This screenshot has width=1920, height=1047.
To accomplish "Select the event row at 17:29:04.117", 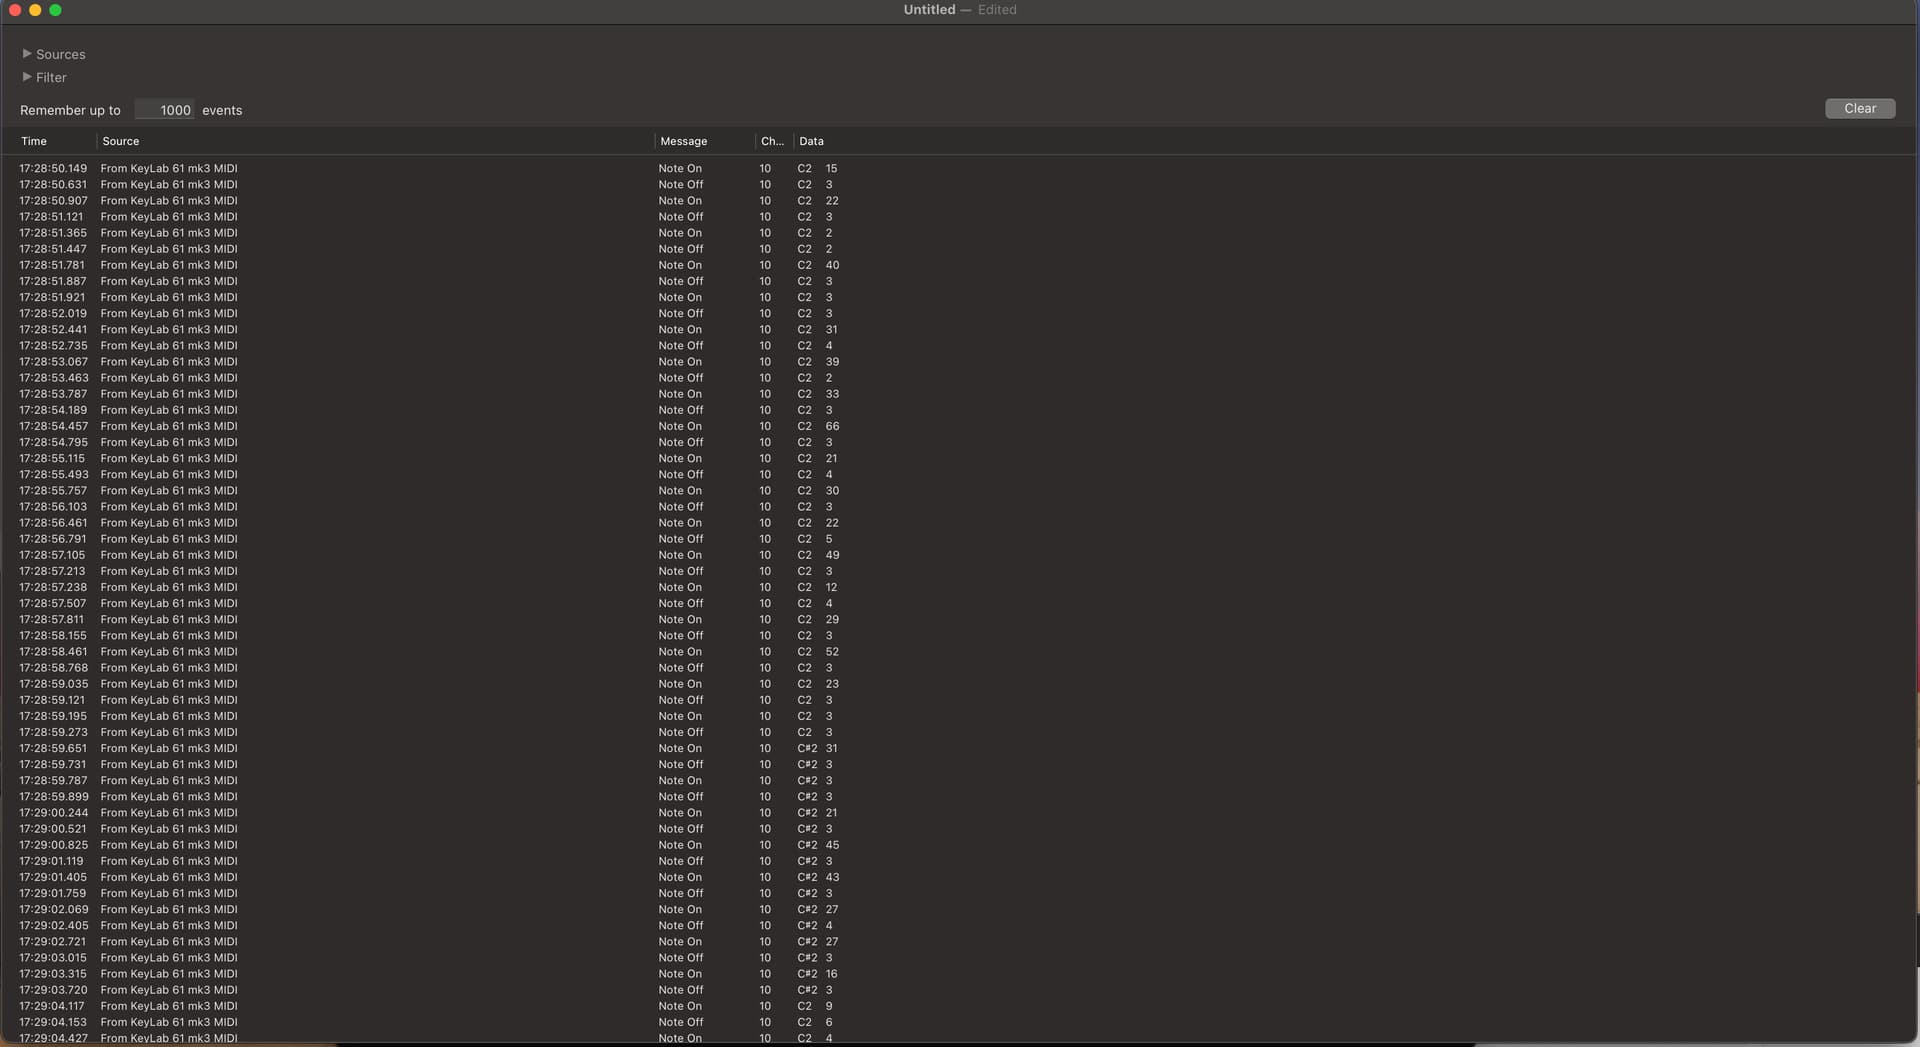I will [400, 1006].
